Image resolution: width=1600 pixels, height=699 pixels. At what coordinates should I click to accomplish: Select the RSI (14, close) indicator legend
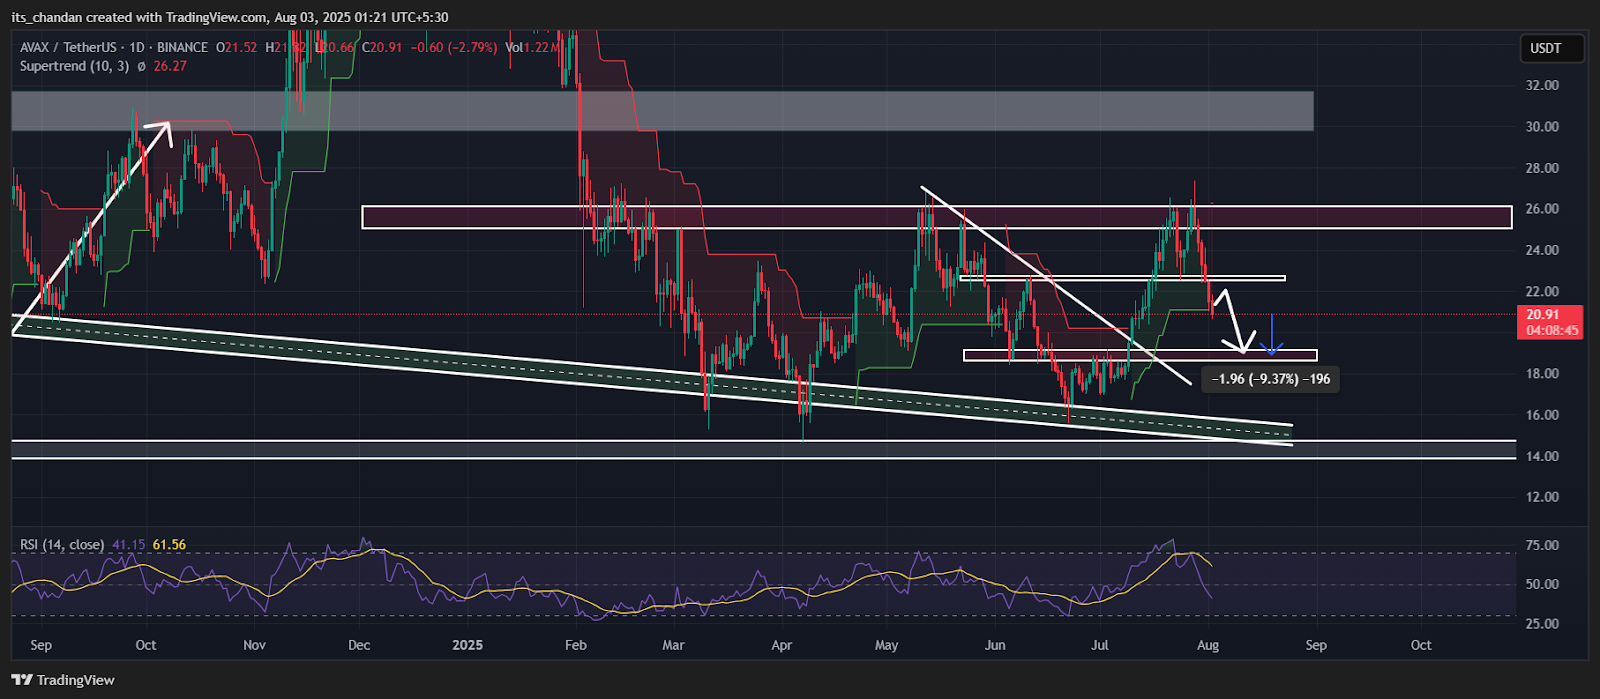[62, 545]
